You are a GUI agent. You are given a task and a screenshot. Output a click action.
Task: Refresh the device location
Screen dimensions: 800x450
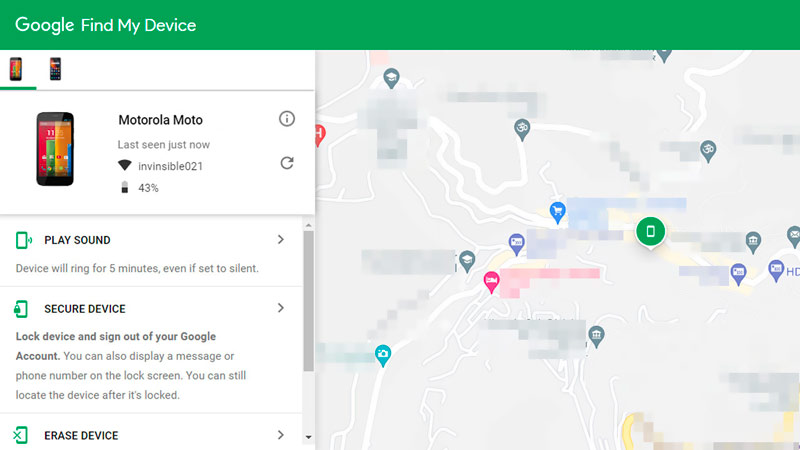(x=287, y=163)
